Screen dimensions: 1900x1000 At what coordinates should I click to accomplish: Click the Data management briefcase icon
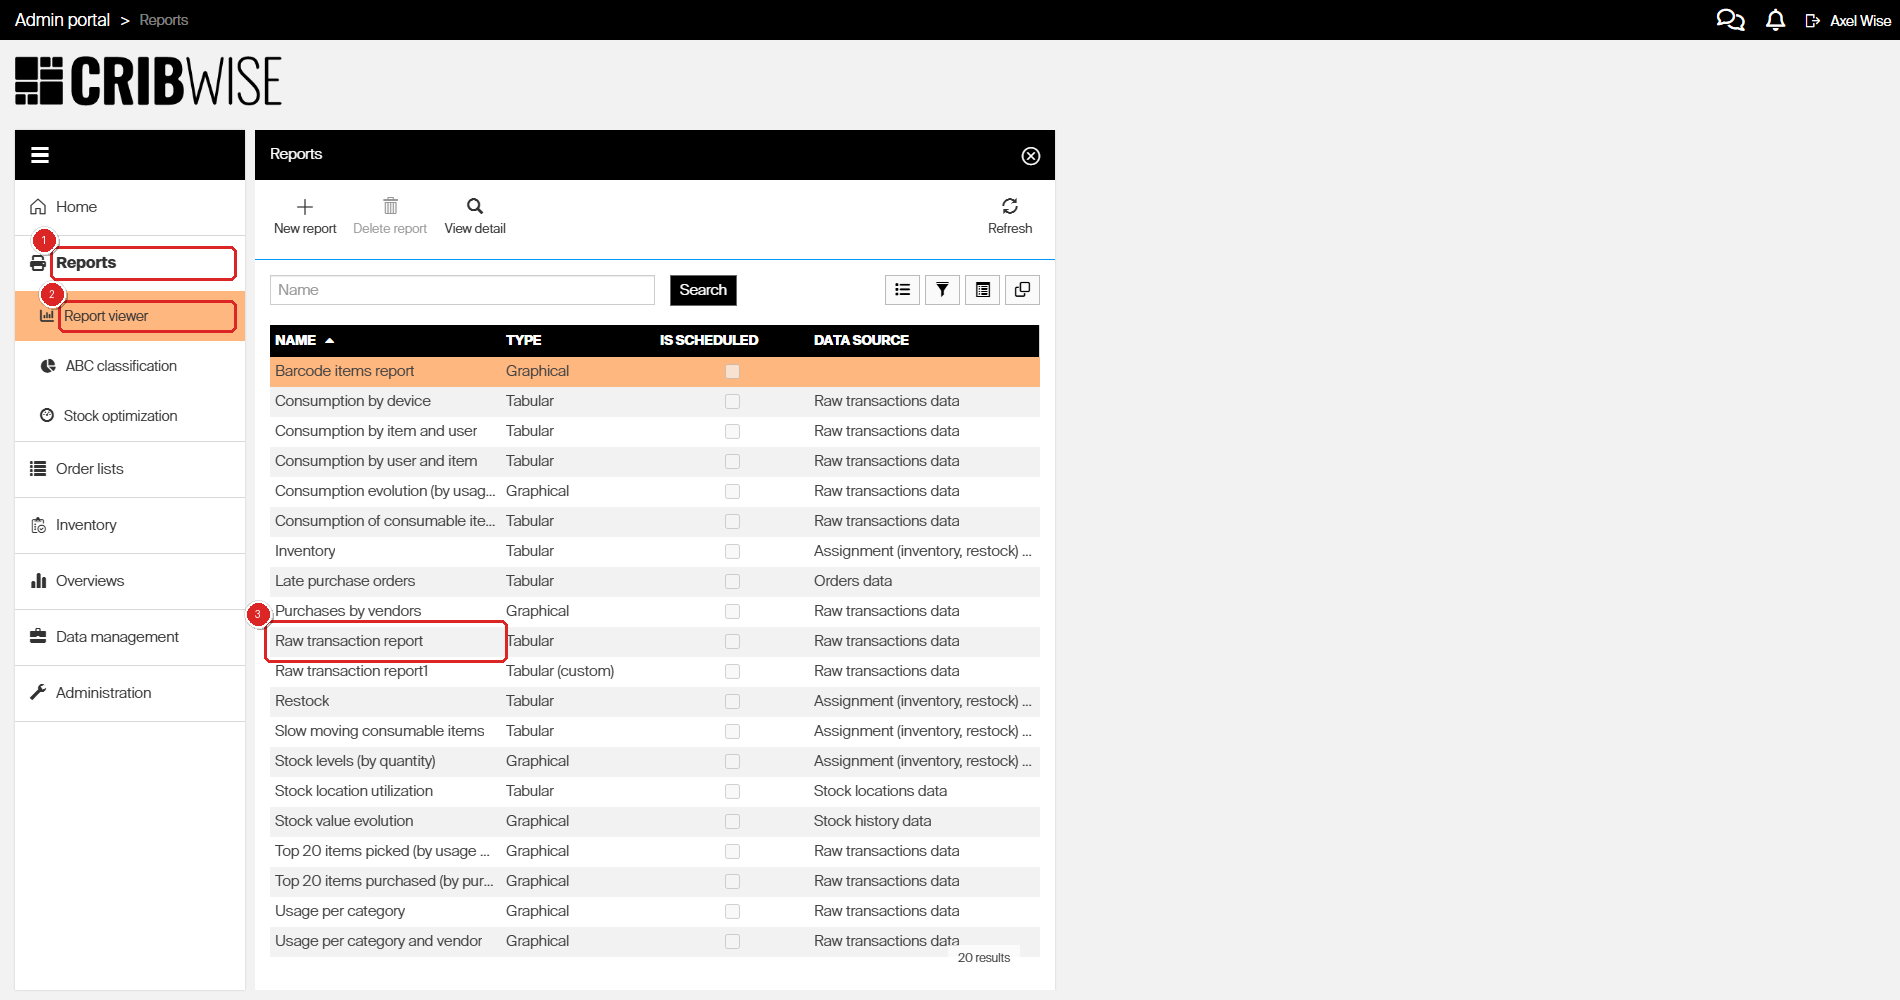[x=38, y=637]
